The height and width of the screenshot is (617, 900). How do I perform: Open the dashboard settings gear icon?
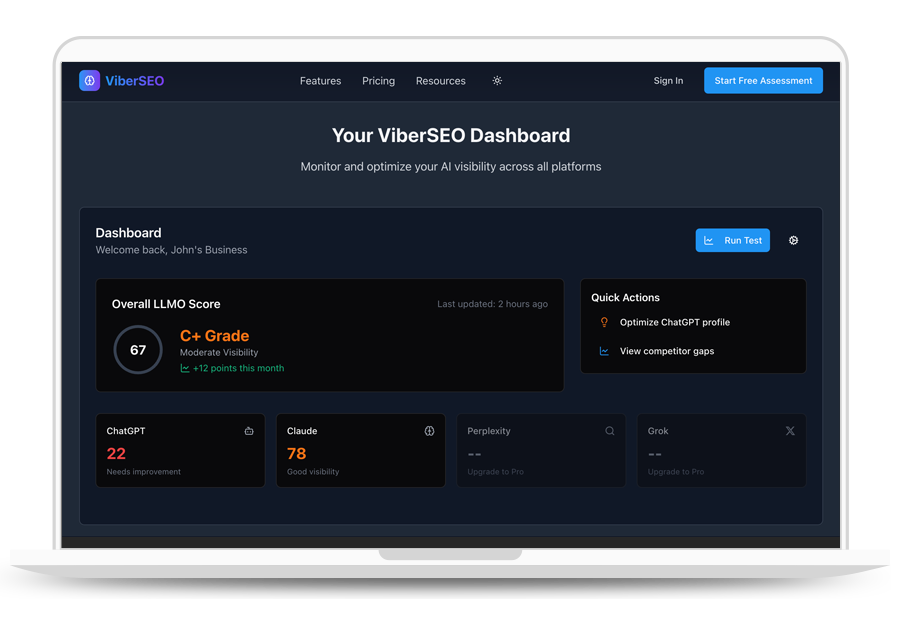793,240
